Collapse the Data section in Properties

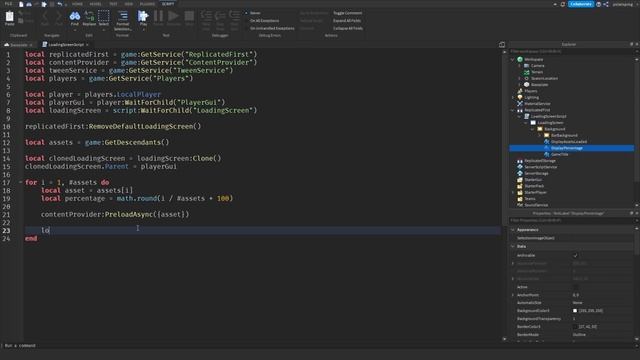coord(513,247)
